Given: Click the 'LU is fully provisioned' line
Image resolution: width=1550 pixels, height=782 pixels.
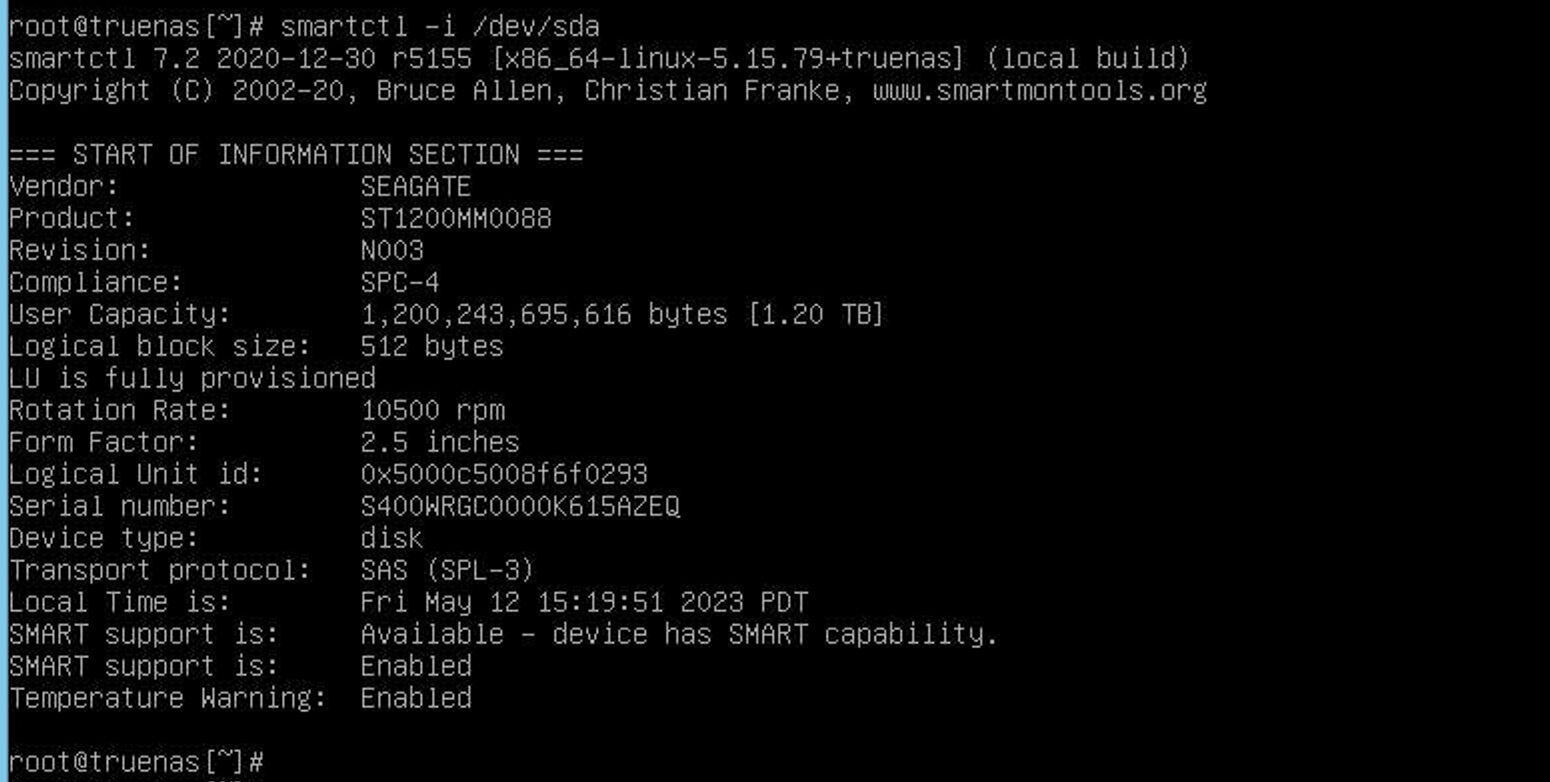Looking at the screenshot, I should (x=192, y=379).
